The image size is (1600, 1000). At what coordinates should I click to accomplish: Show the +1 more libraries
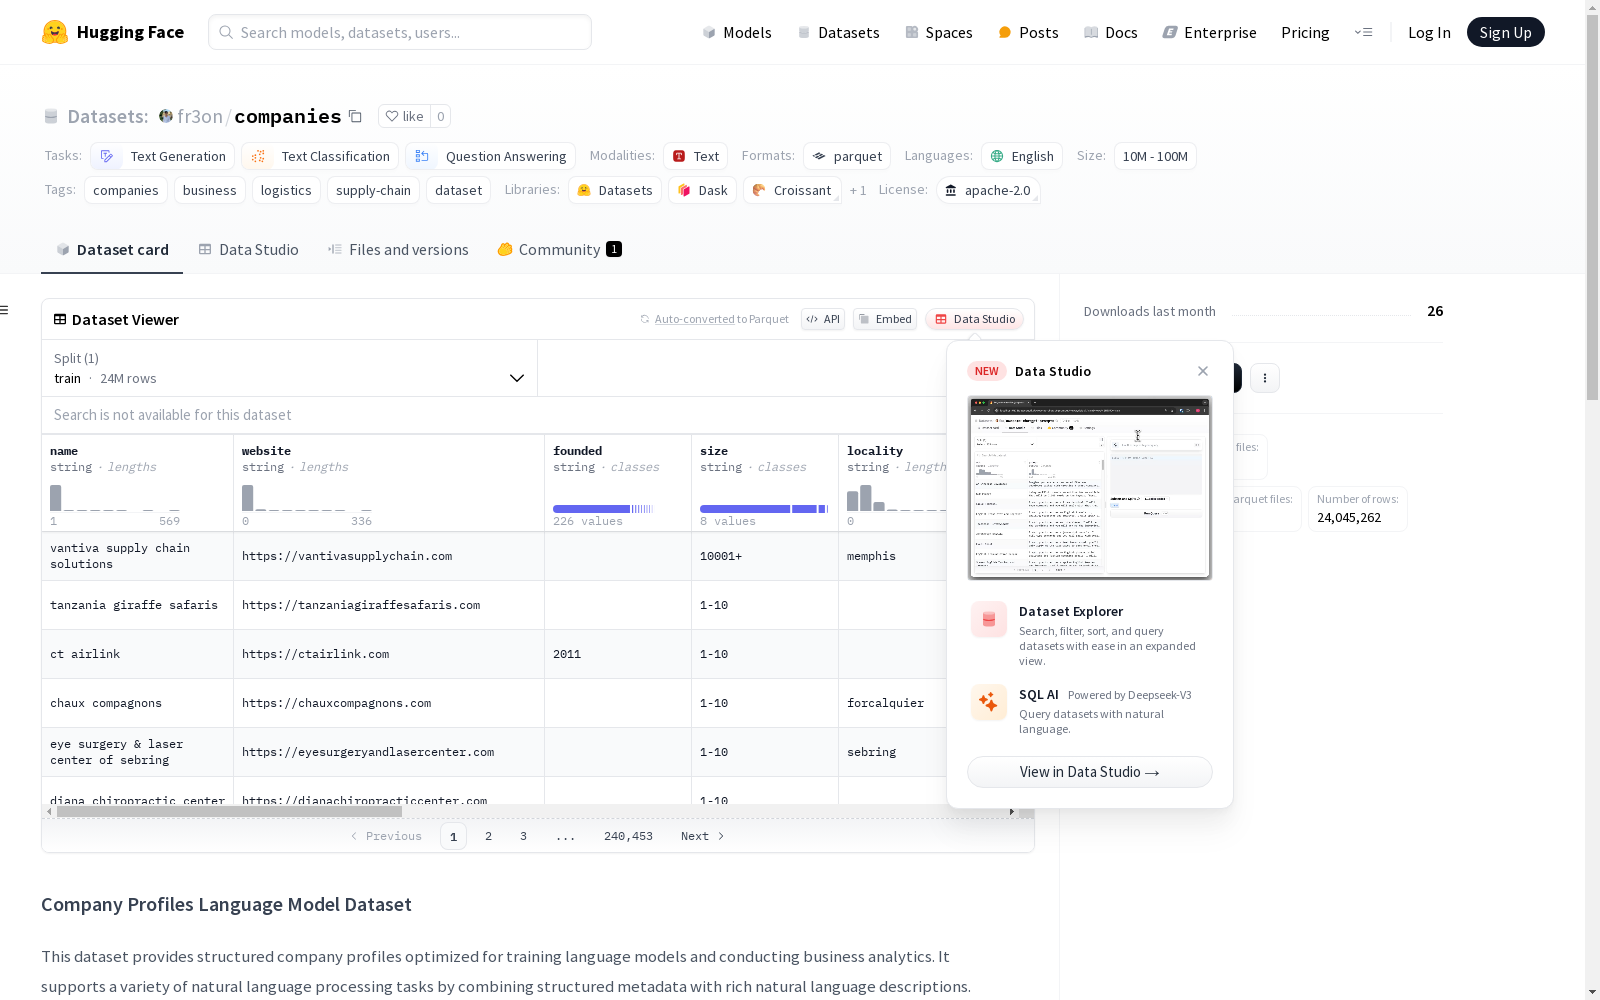(x=858, y=190)
